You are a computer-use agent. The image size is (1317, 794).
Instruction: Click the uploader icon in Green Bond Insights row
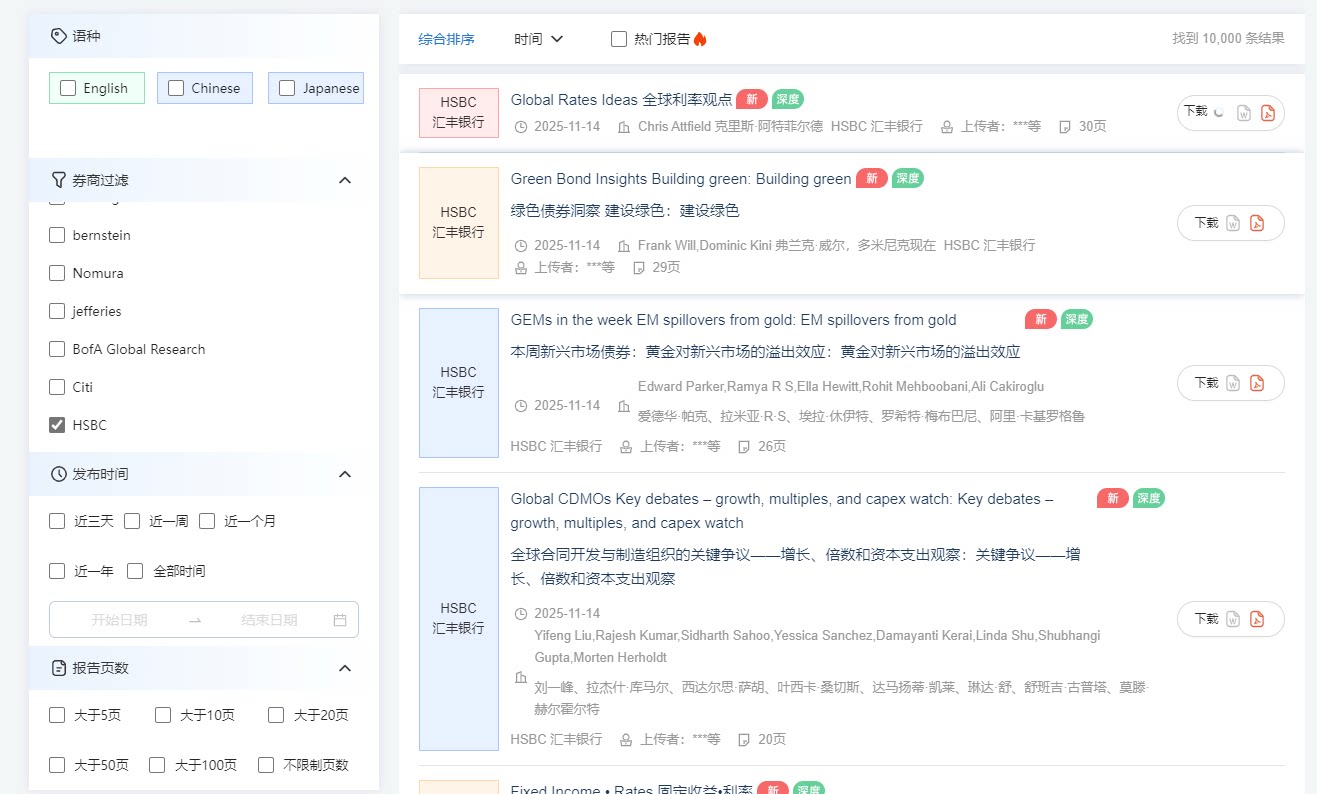[521, 268]
